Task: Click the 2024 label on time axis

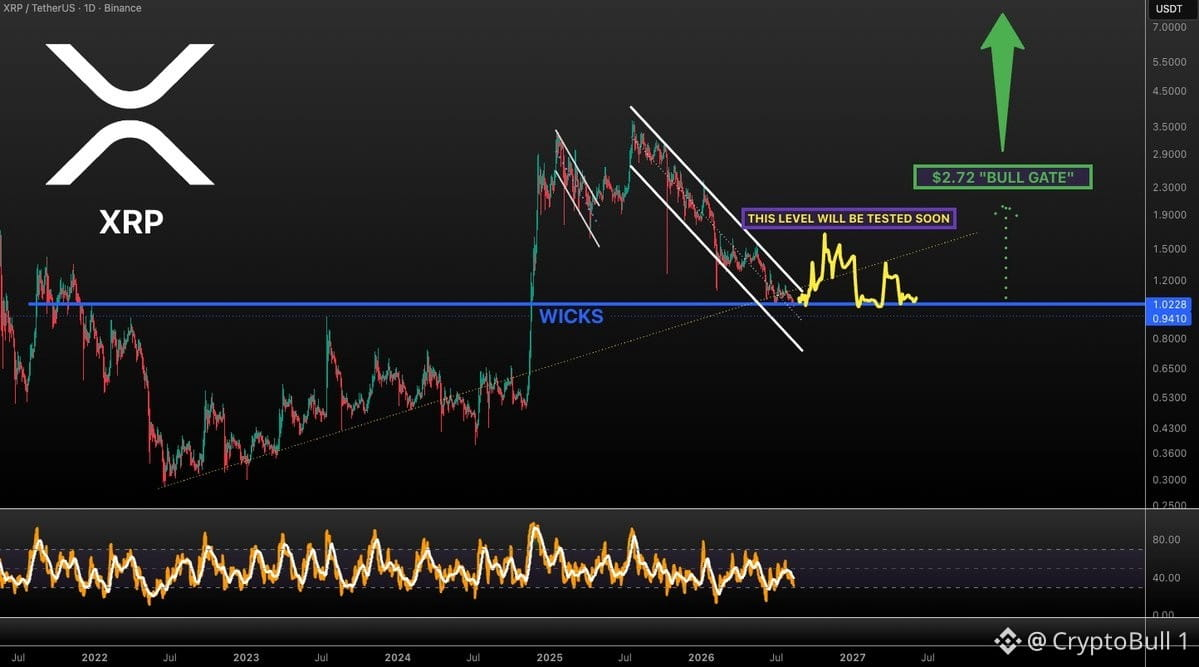Action: coord(398,657)
